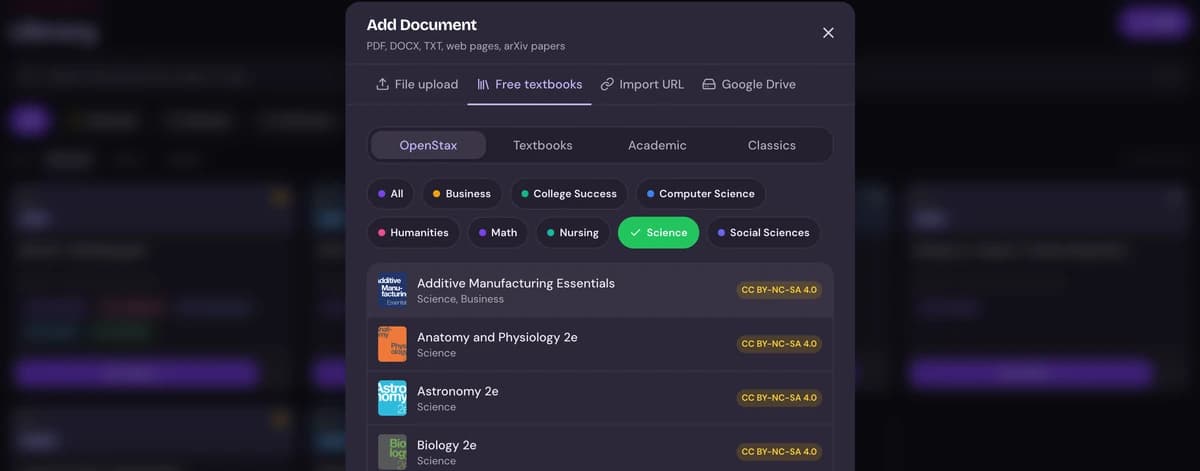This screenshot has height=471, width=1200.
Task: Select the OpenStax source segment
Action: tap(428, 145)
